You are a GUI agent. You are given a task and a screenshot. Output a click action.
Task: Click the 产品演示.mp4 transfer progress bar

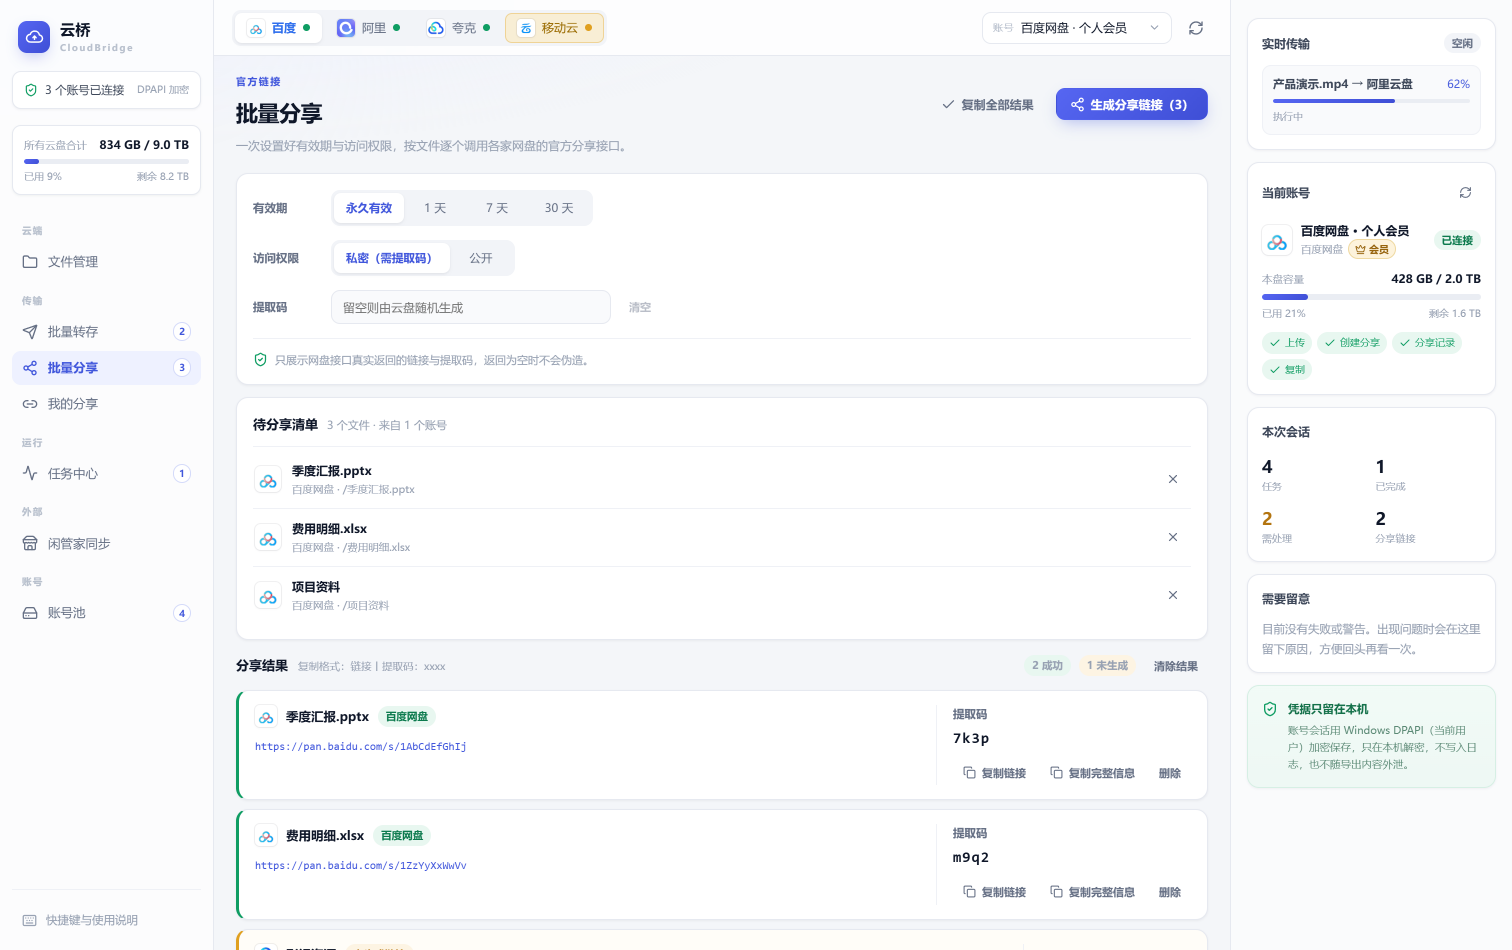click(1371, 101)
